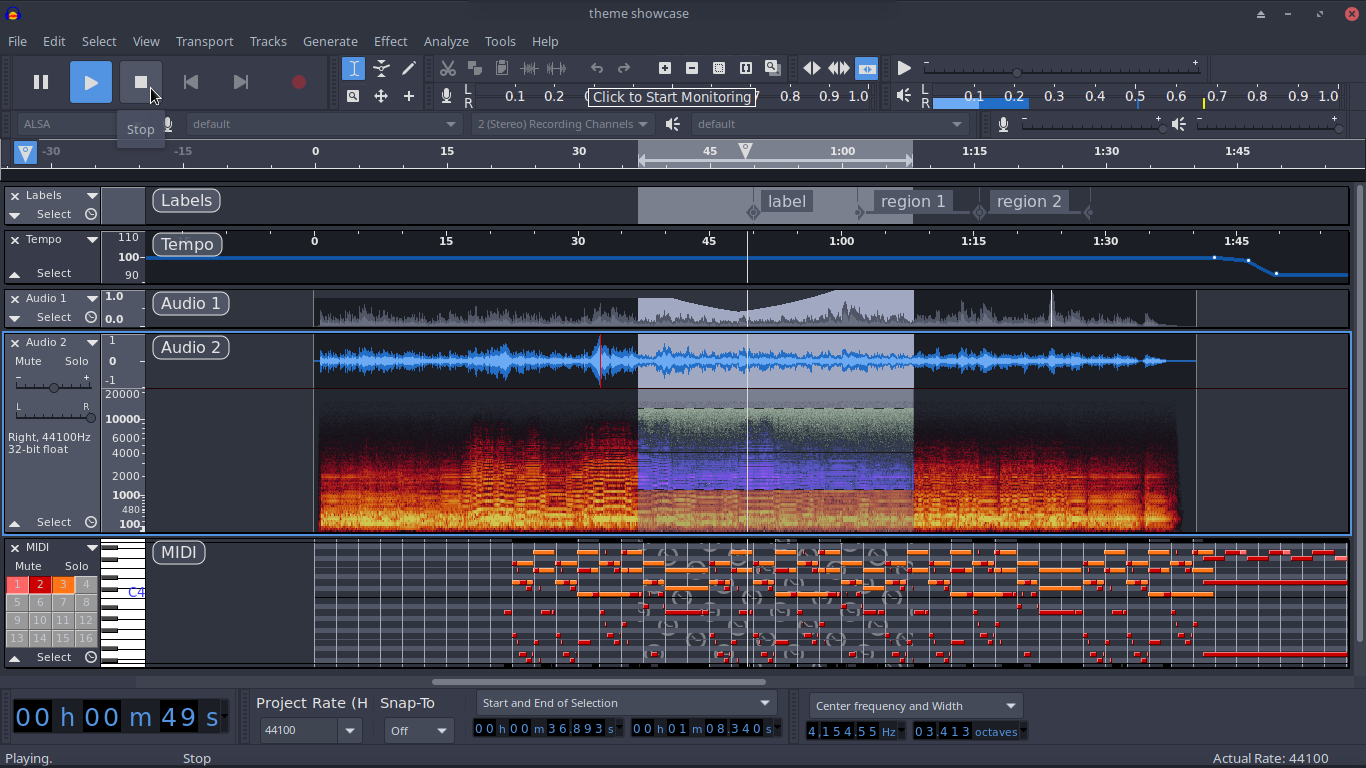Image resolution: width=1366 pixels, height=768 pixels.
Task: Open Center frequency and Width dropdown
Action: pos(916,706)
